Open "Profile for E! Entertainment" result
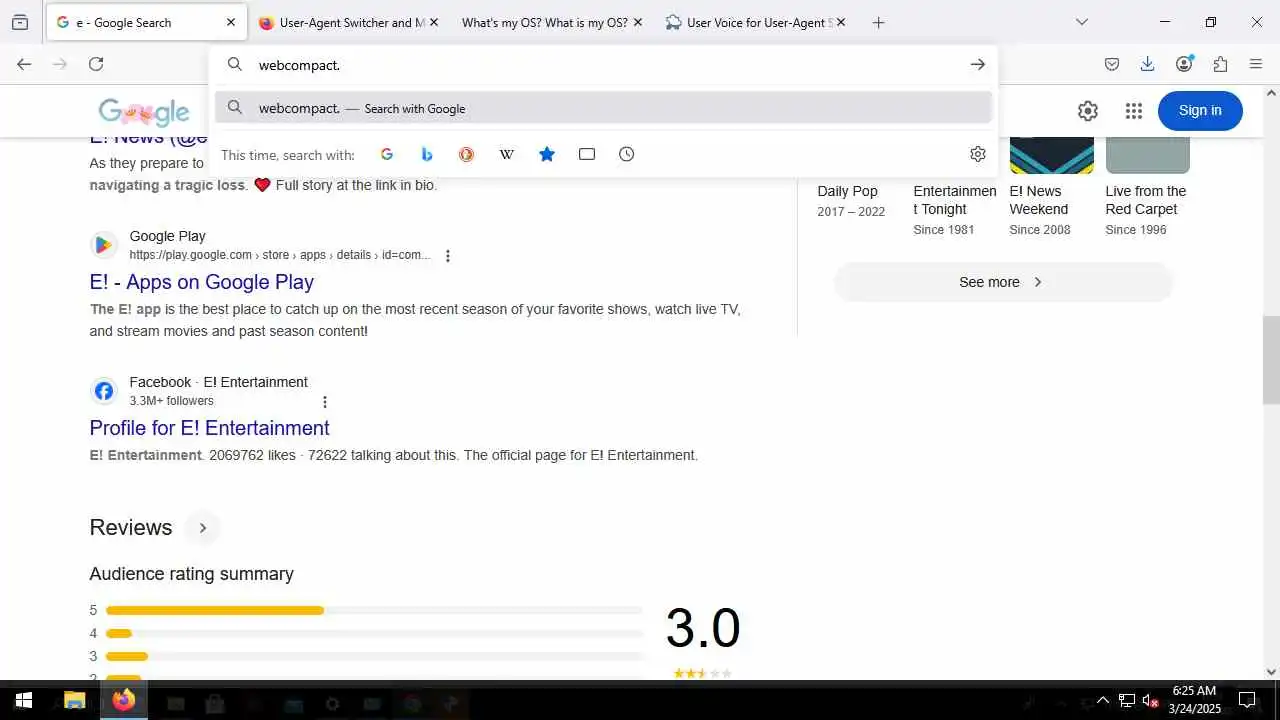The width and height of the screenshot is (1280, 720). pos(210,428)
